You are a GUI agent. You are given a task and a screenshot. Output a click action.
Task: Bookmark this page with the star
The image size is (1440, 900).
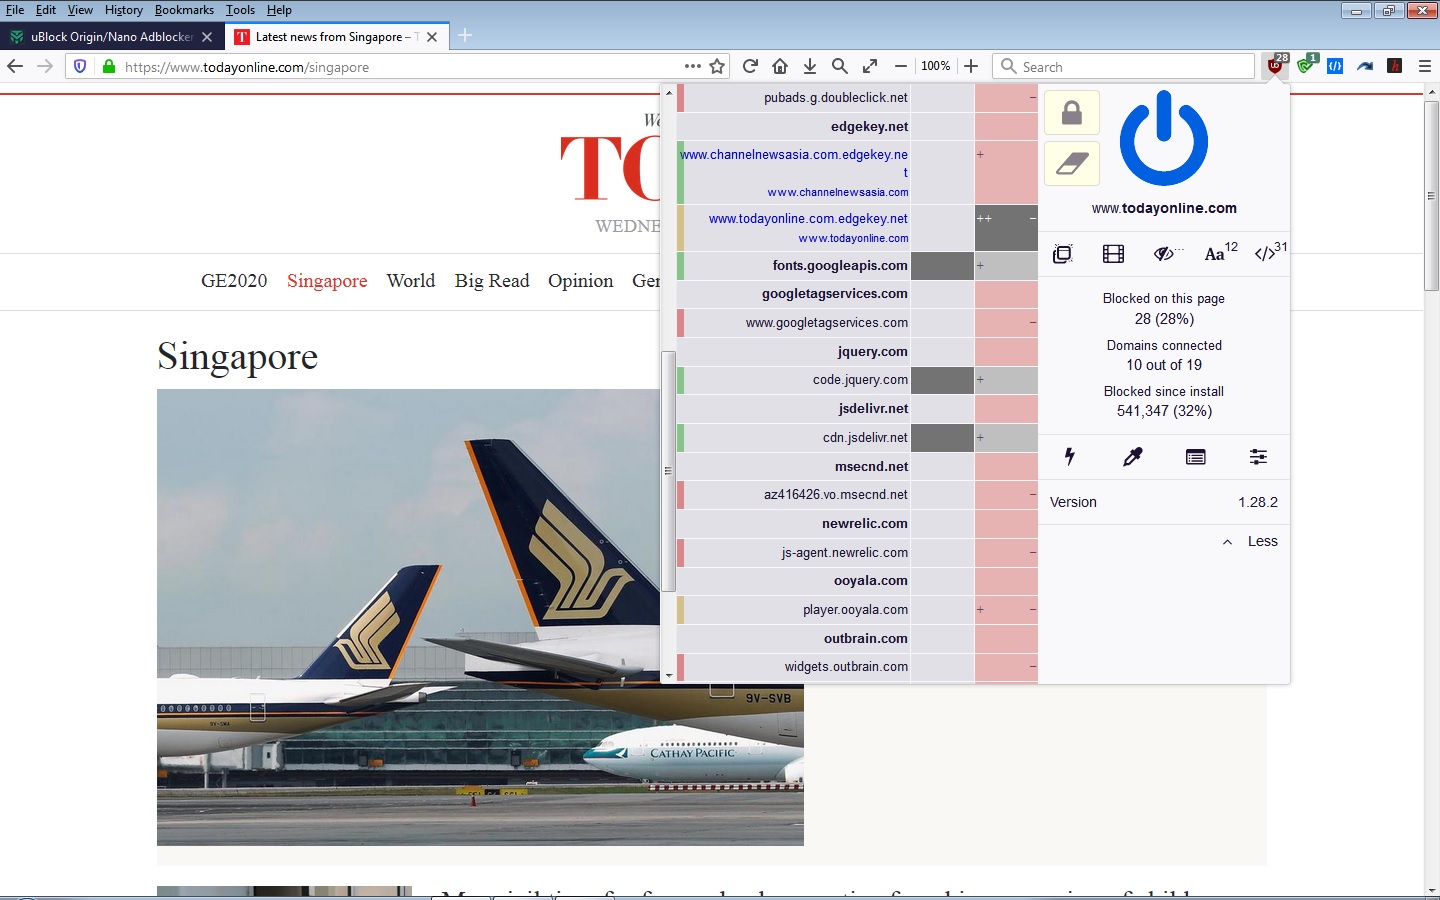(717, 67)
